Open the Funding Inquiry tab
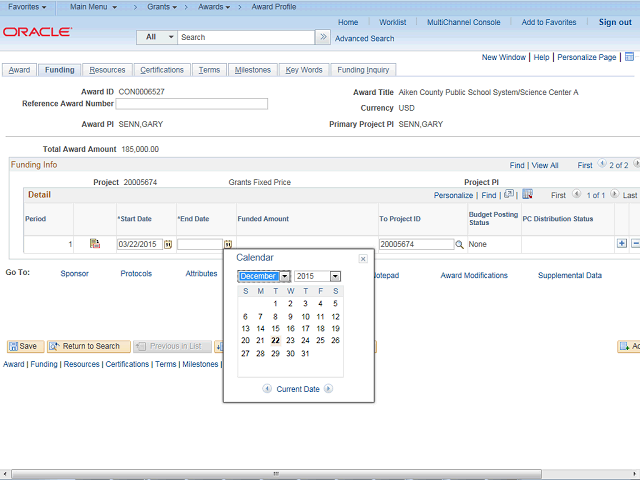This screenshot has height=480, width=640. coord(363,70)
